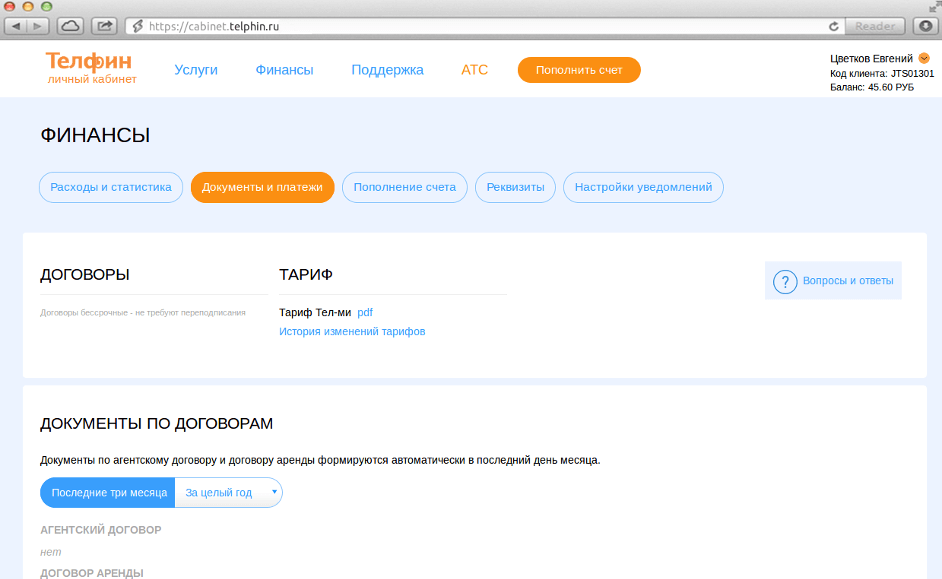Expand the year selector arrow on За целый год
The height and width of the screenshot is (579, 942).
pyautogui.click(x=272, y=492)
